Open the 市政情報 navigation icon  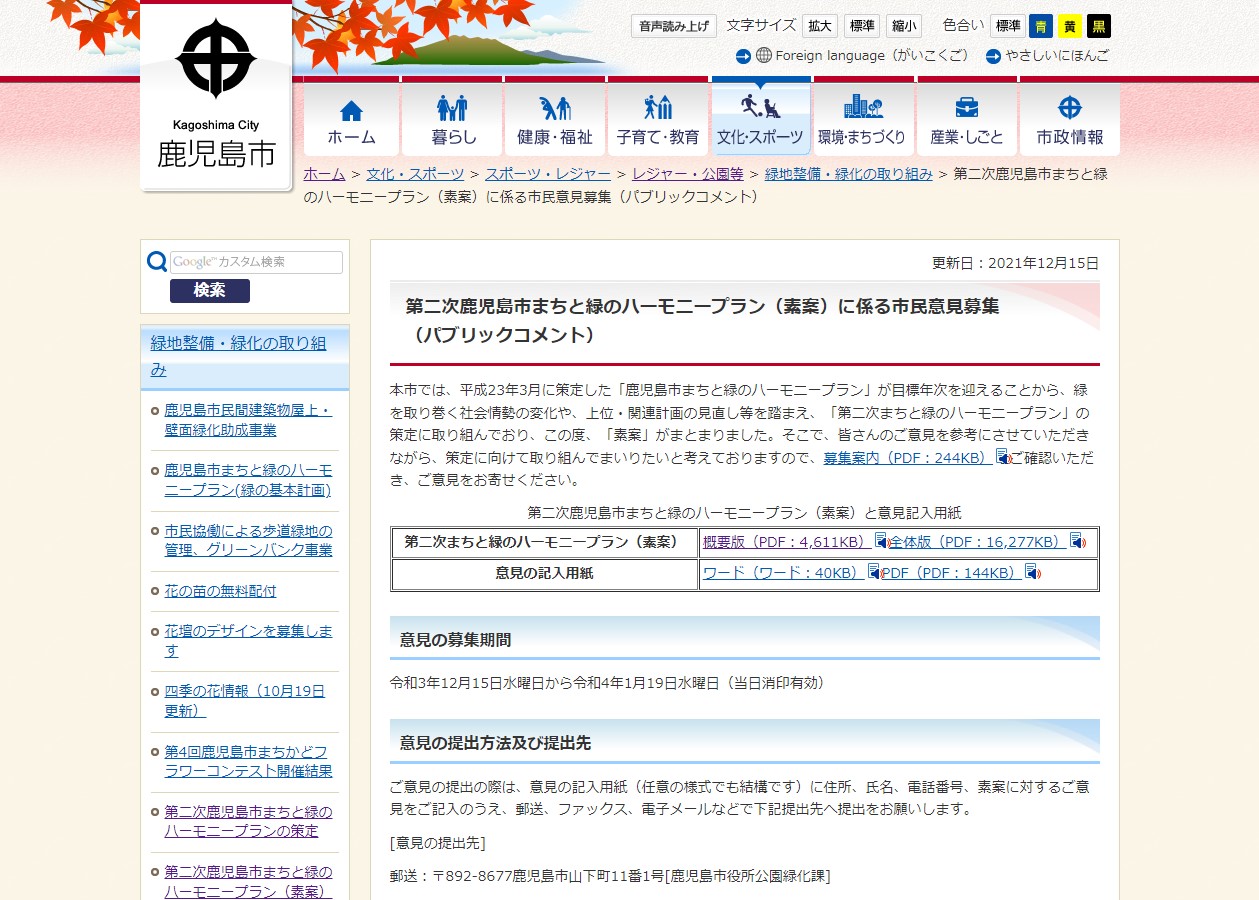[x=1068, y=107]
